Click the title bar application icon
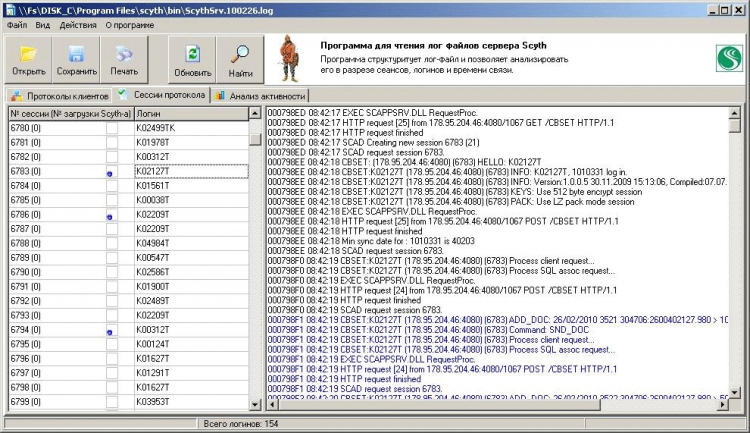This screenshot has width=750, height=433. [x=10, y=8]
